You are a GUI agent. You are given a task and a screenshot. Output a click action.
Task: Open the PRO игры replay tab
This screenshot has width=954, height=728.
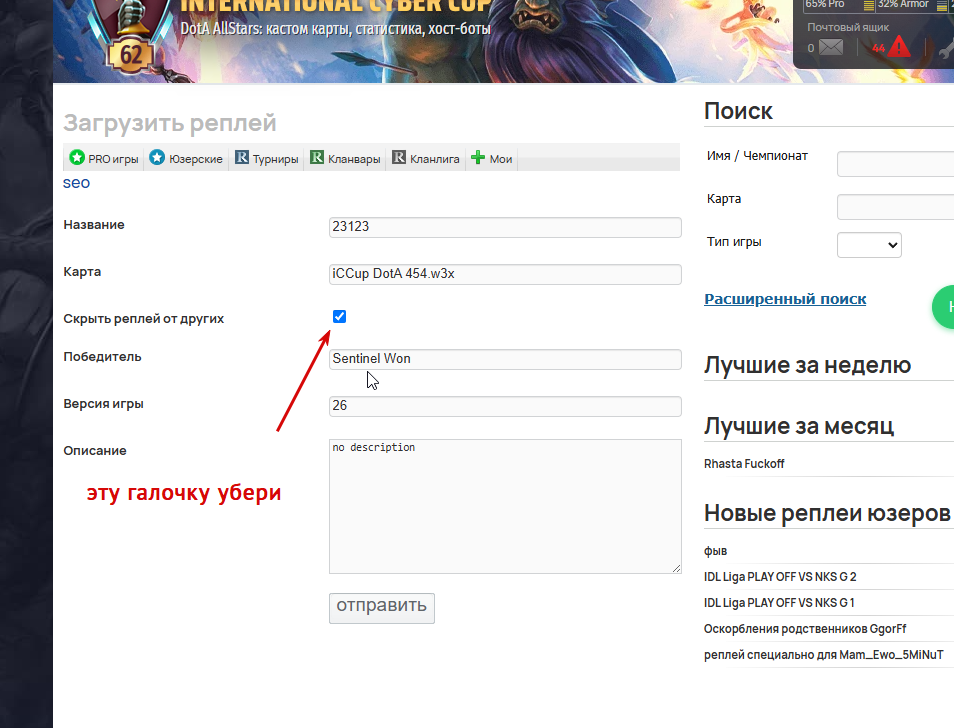[x=103, y=159]
